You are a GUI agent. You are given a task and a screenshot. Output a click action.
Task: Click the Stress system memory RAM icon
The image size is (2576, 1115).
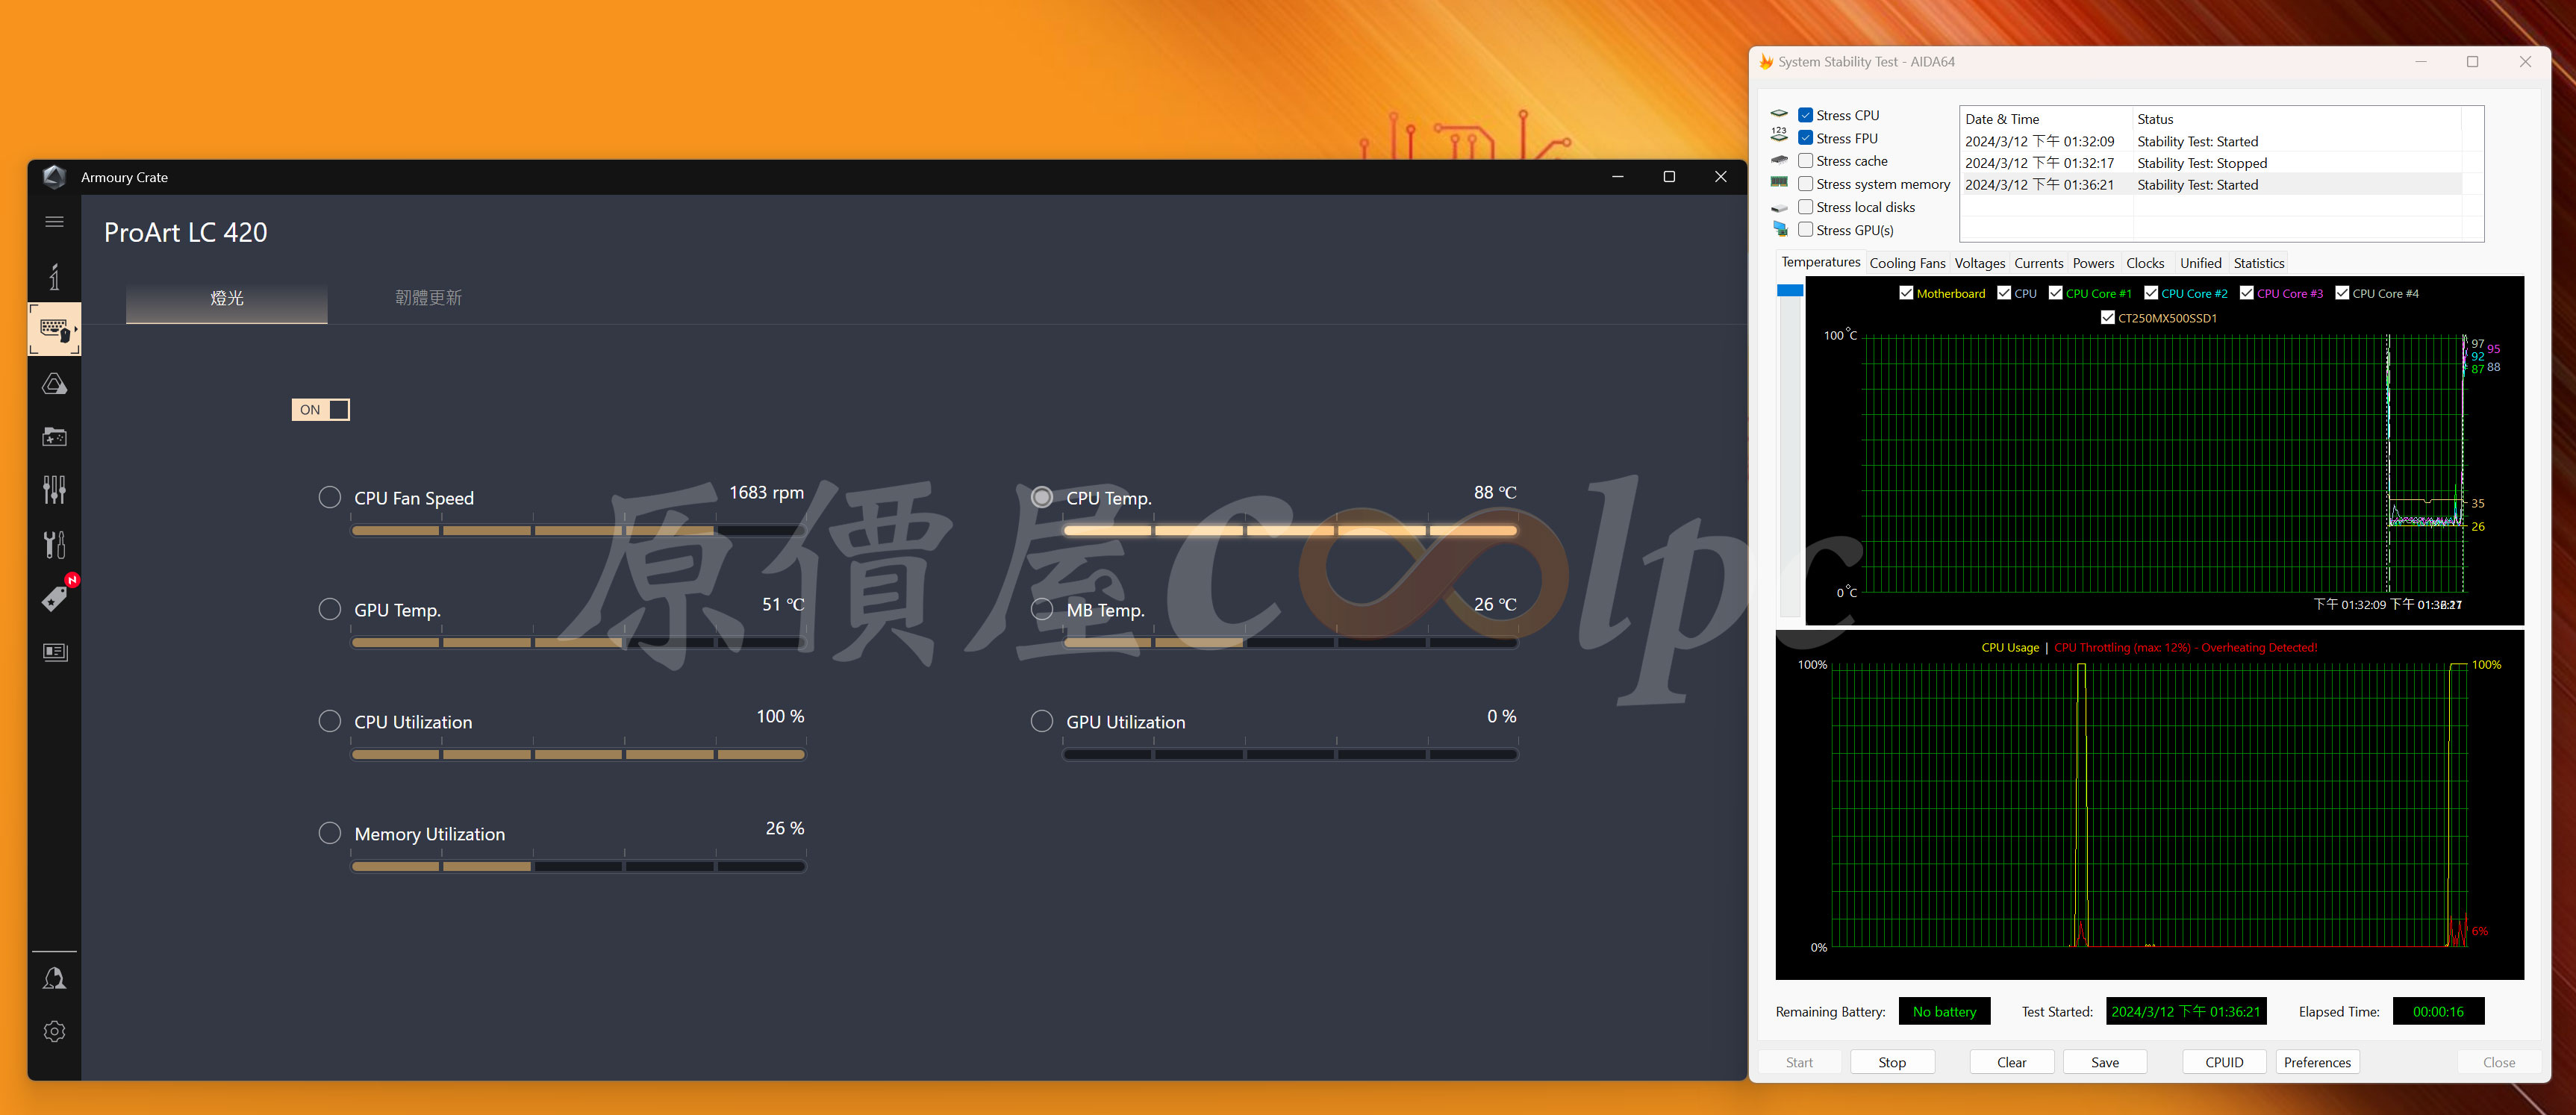[1779, 182]
